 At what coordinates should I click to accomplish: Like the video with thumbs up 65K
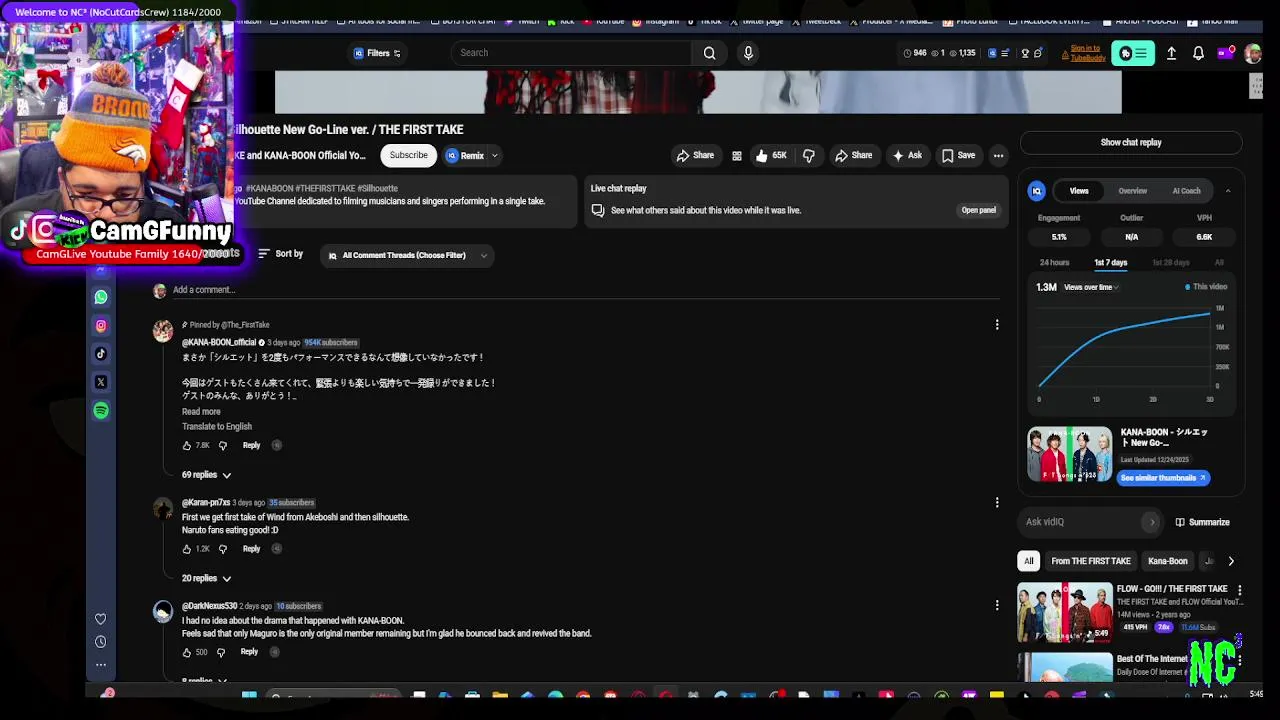tap(771, 155)
